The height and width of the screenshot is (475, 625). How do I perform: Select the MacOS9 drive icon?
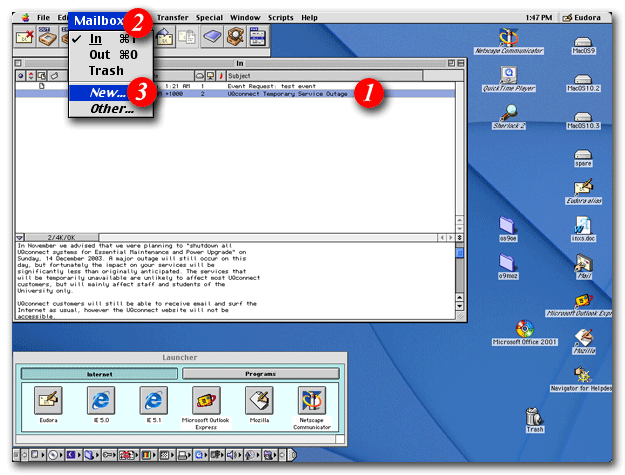click(582, 45)
